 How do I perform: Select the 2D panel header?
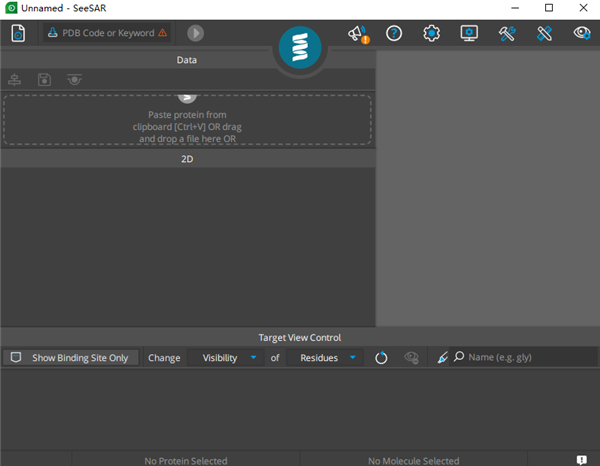(187, 159)
